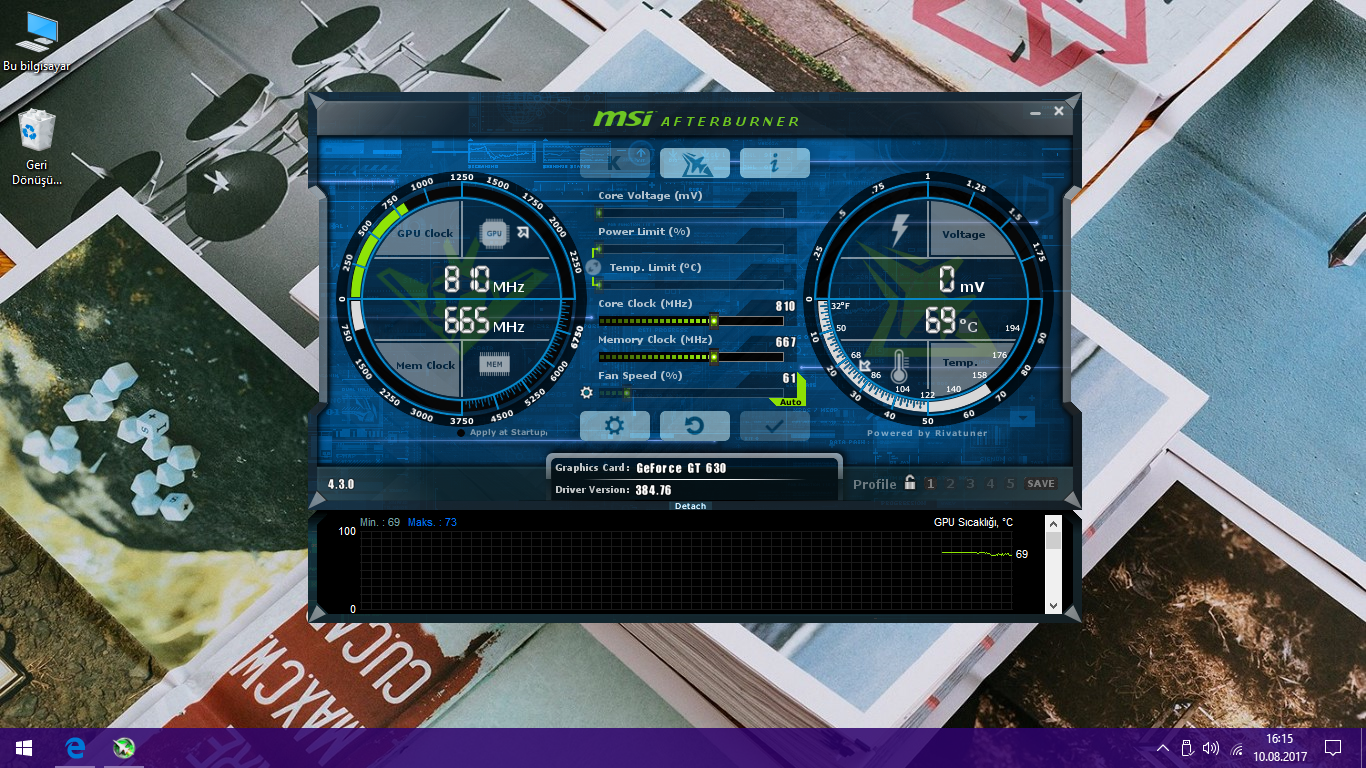Show hidden tray icons chevron
The image size is (1366, 768).
(1163, 748)
